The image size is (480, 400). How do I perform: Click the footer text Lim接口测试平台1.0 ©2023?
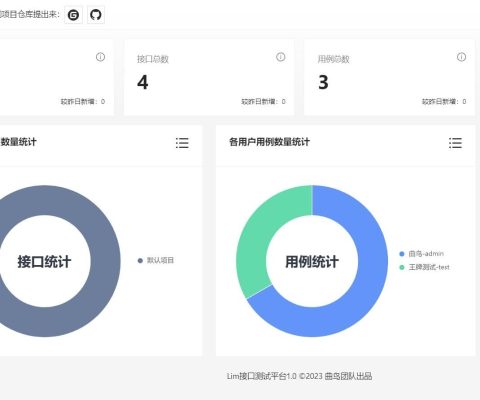275,376
